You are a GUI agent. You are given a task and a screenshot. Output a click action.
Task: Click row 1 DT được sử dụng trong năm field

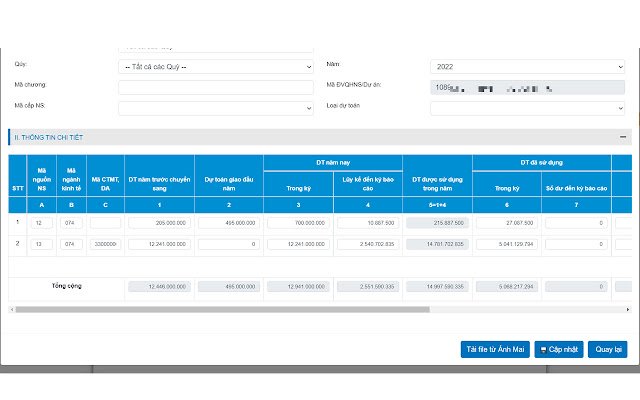pyautogui.click(x=437, y=223)
